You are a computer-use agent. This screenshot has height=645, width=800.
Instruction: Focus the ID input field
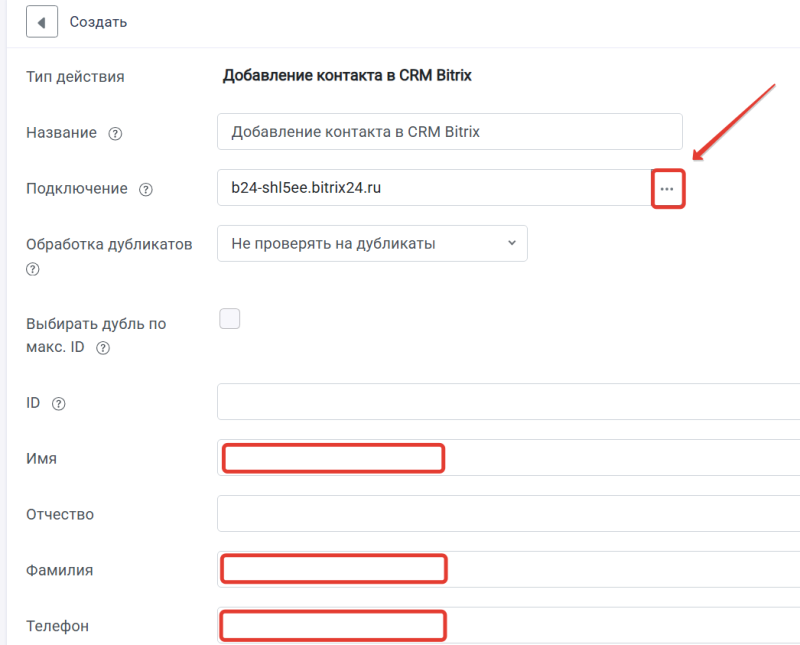[x=509, y=402]
